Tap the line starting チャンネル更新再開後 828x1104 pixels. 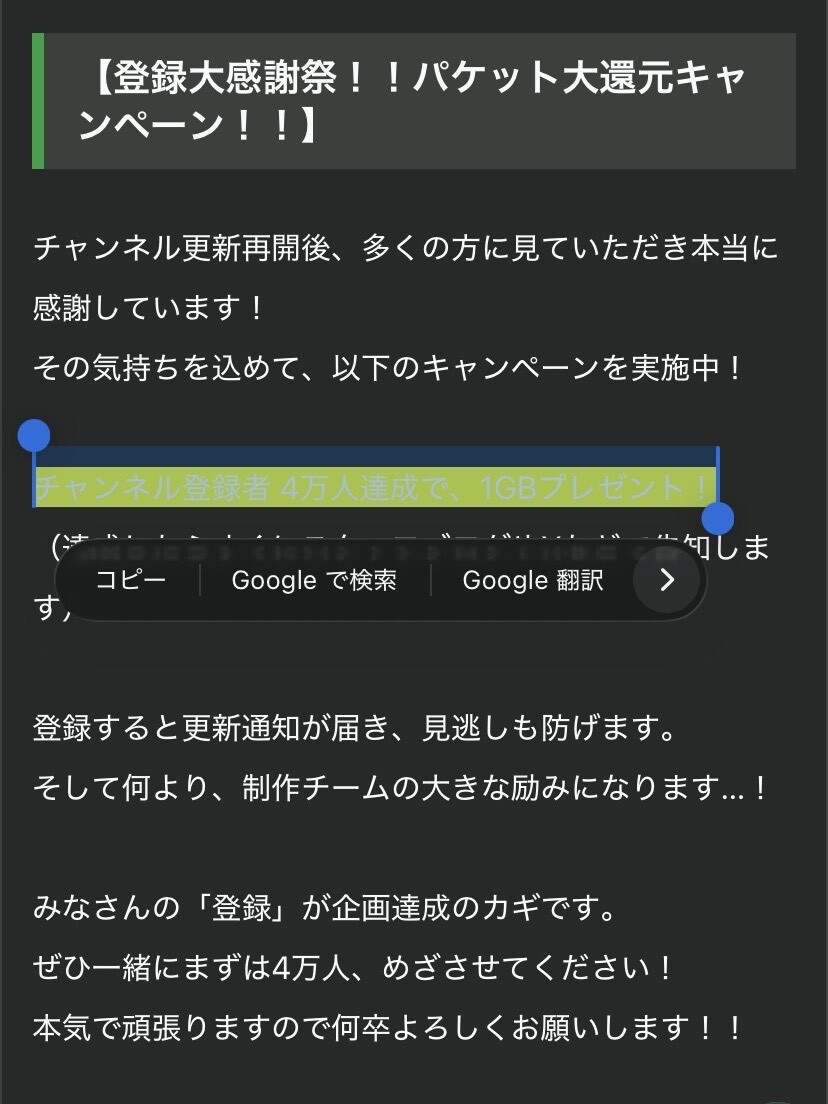coord(405,248)
